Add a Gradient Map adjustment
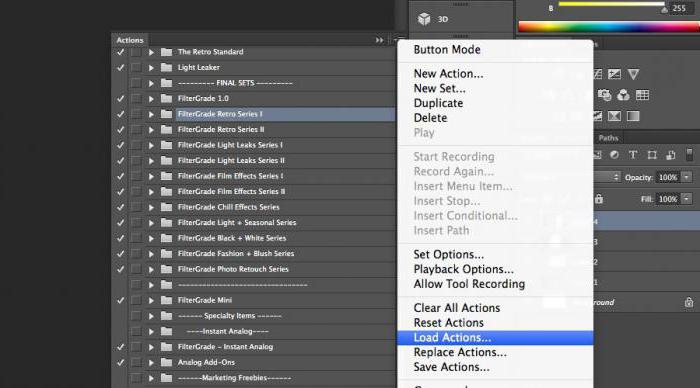The height and width of the screenshot is (388, 700). tap(633, 116)
